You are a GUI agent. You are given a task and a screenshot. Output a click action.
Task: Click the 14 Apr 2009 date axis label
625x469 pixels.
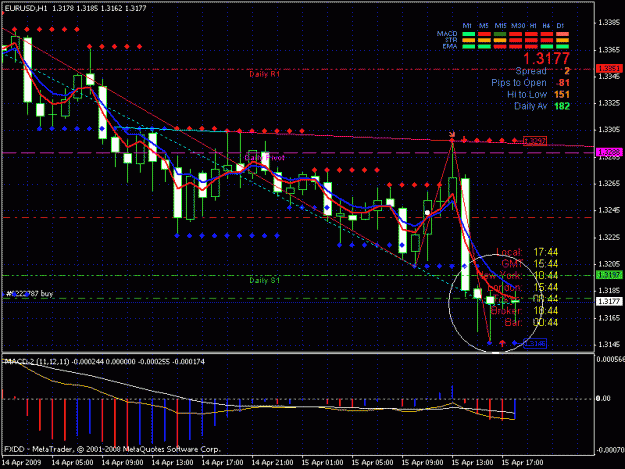pos(22,463)
